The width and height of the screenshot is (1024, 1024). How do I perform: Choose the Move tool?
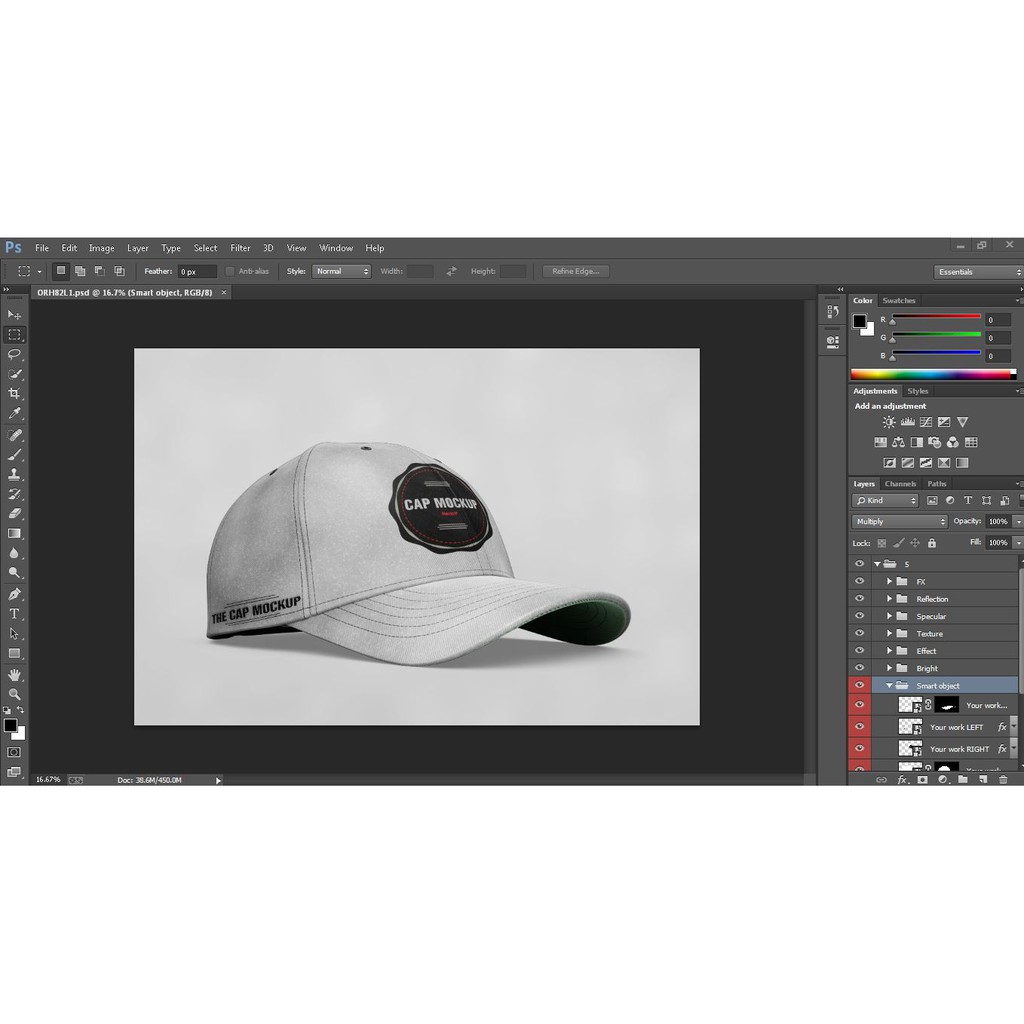point(14,315)
